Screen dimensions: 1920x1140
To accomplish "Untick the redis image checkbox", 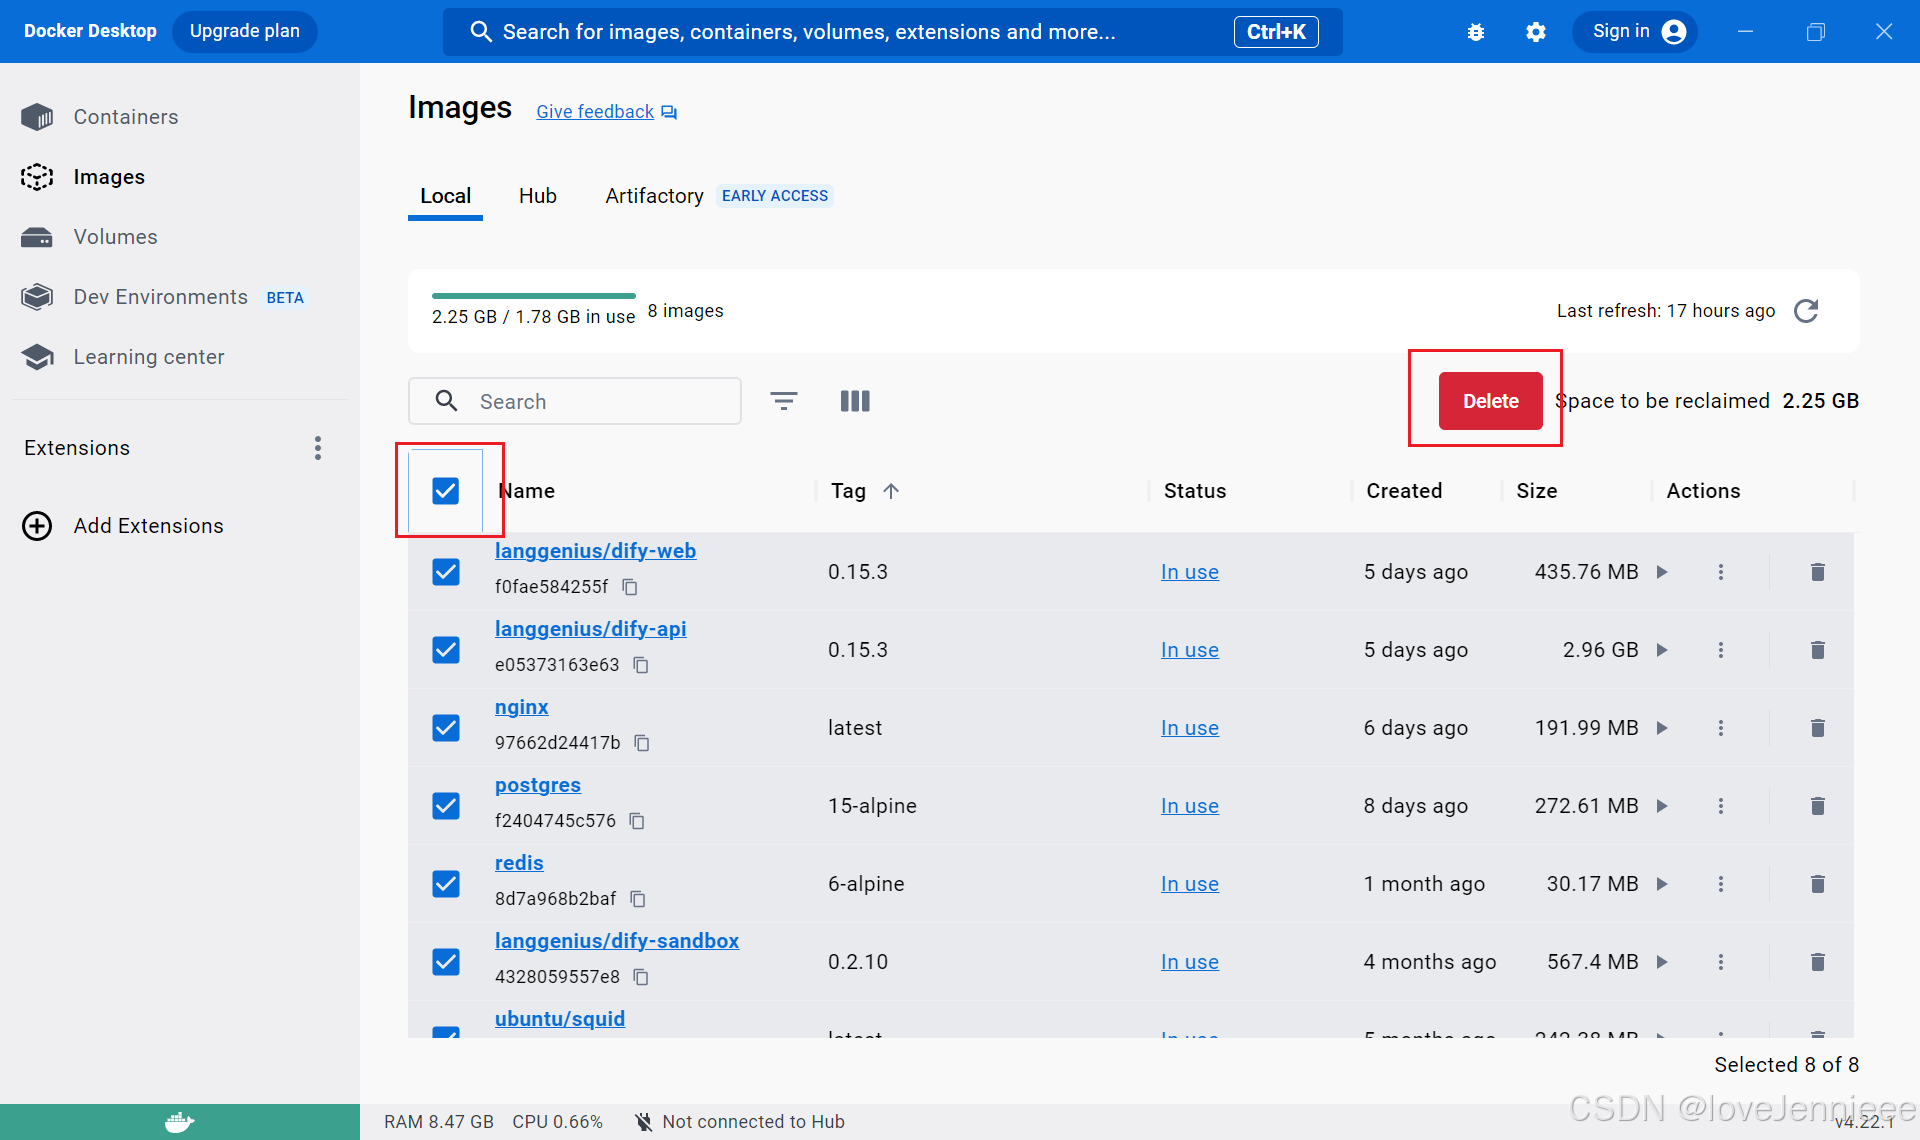I will click(446, 884).
